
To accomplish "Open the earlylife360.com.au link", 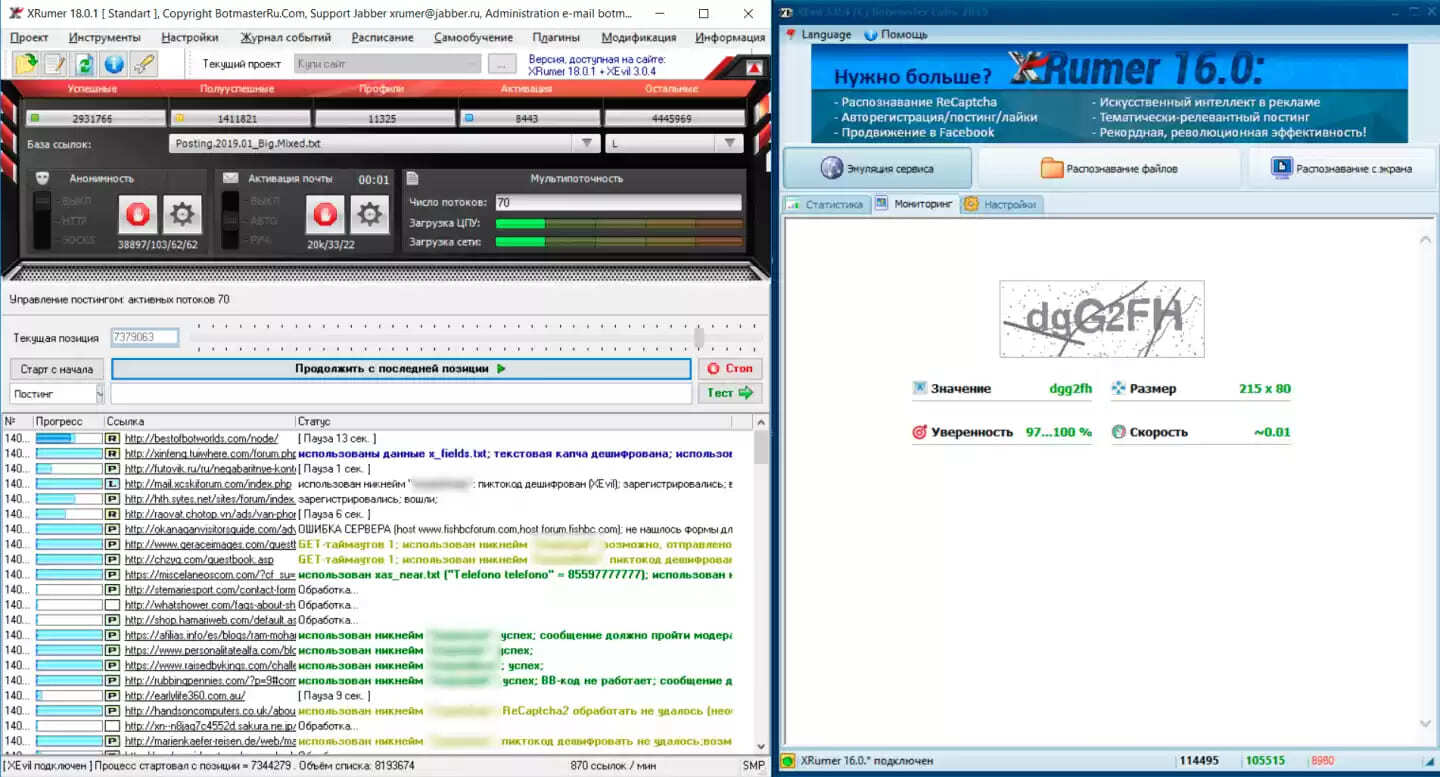I will coord(185,695).
